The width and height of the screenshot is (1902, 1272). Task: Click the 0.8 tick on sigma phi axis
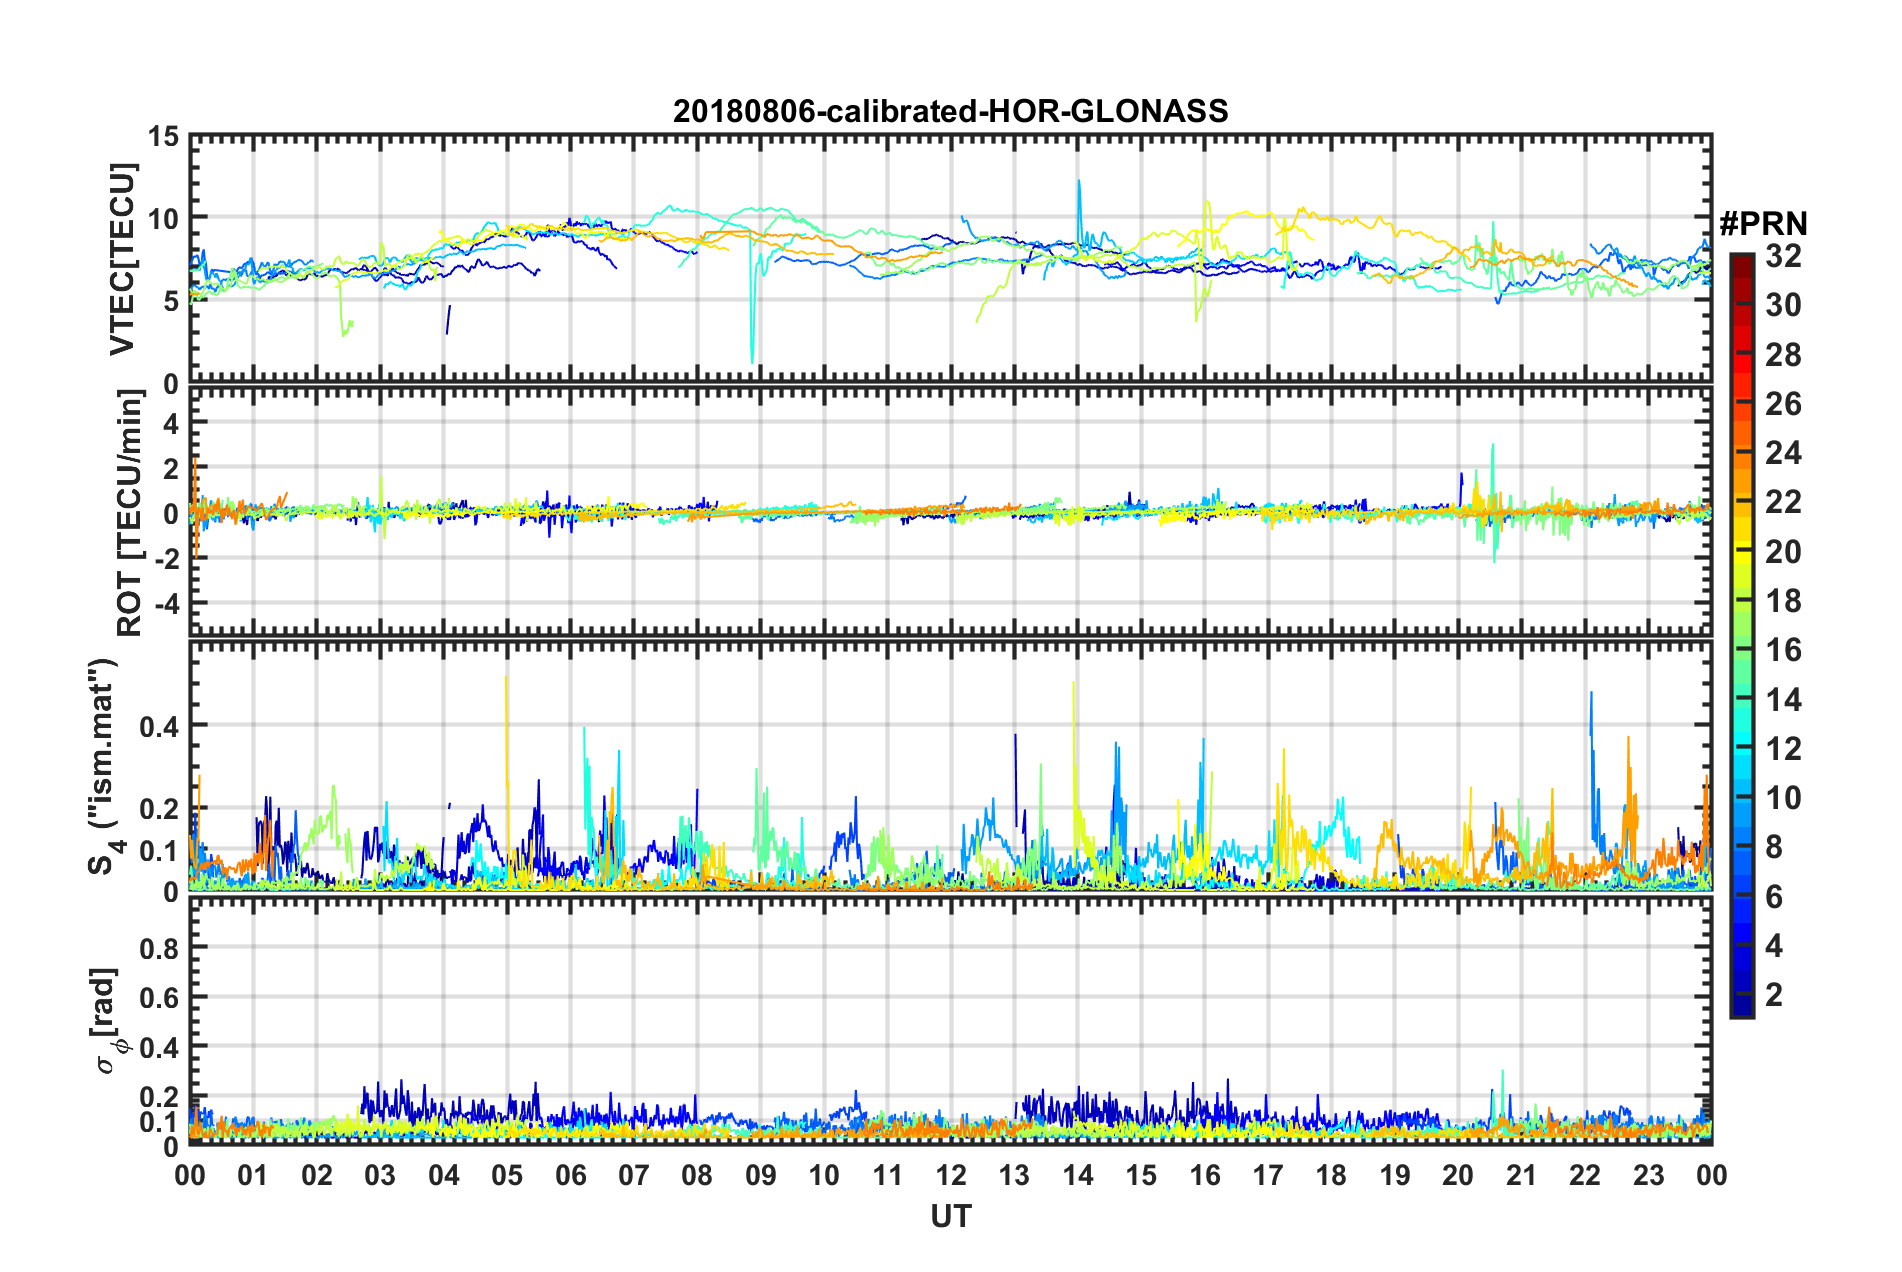pos(157,947)
